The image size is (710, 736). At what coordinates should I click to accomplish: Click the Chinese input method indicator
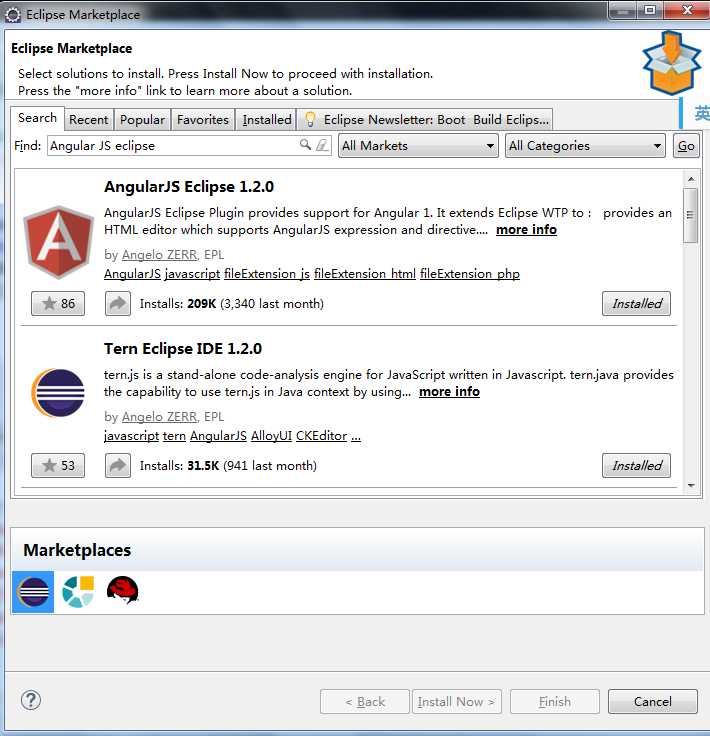pos(702,113)
